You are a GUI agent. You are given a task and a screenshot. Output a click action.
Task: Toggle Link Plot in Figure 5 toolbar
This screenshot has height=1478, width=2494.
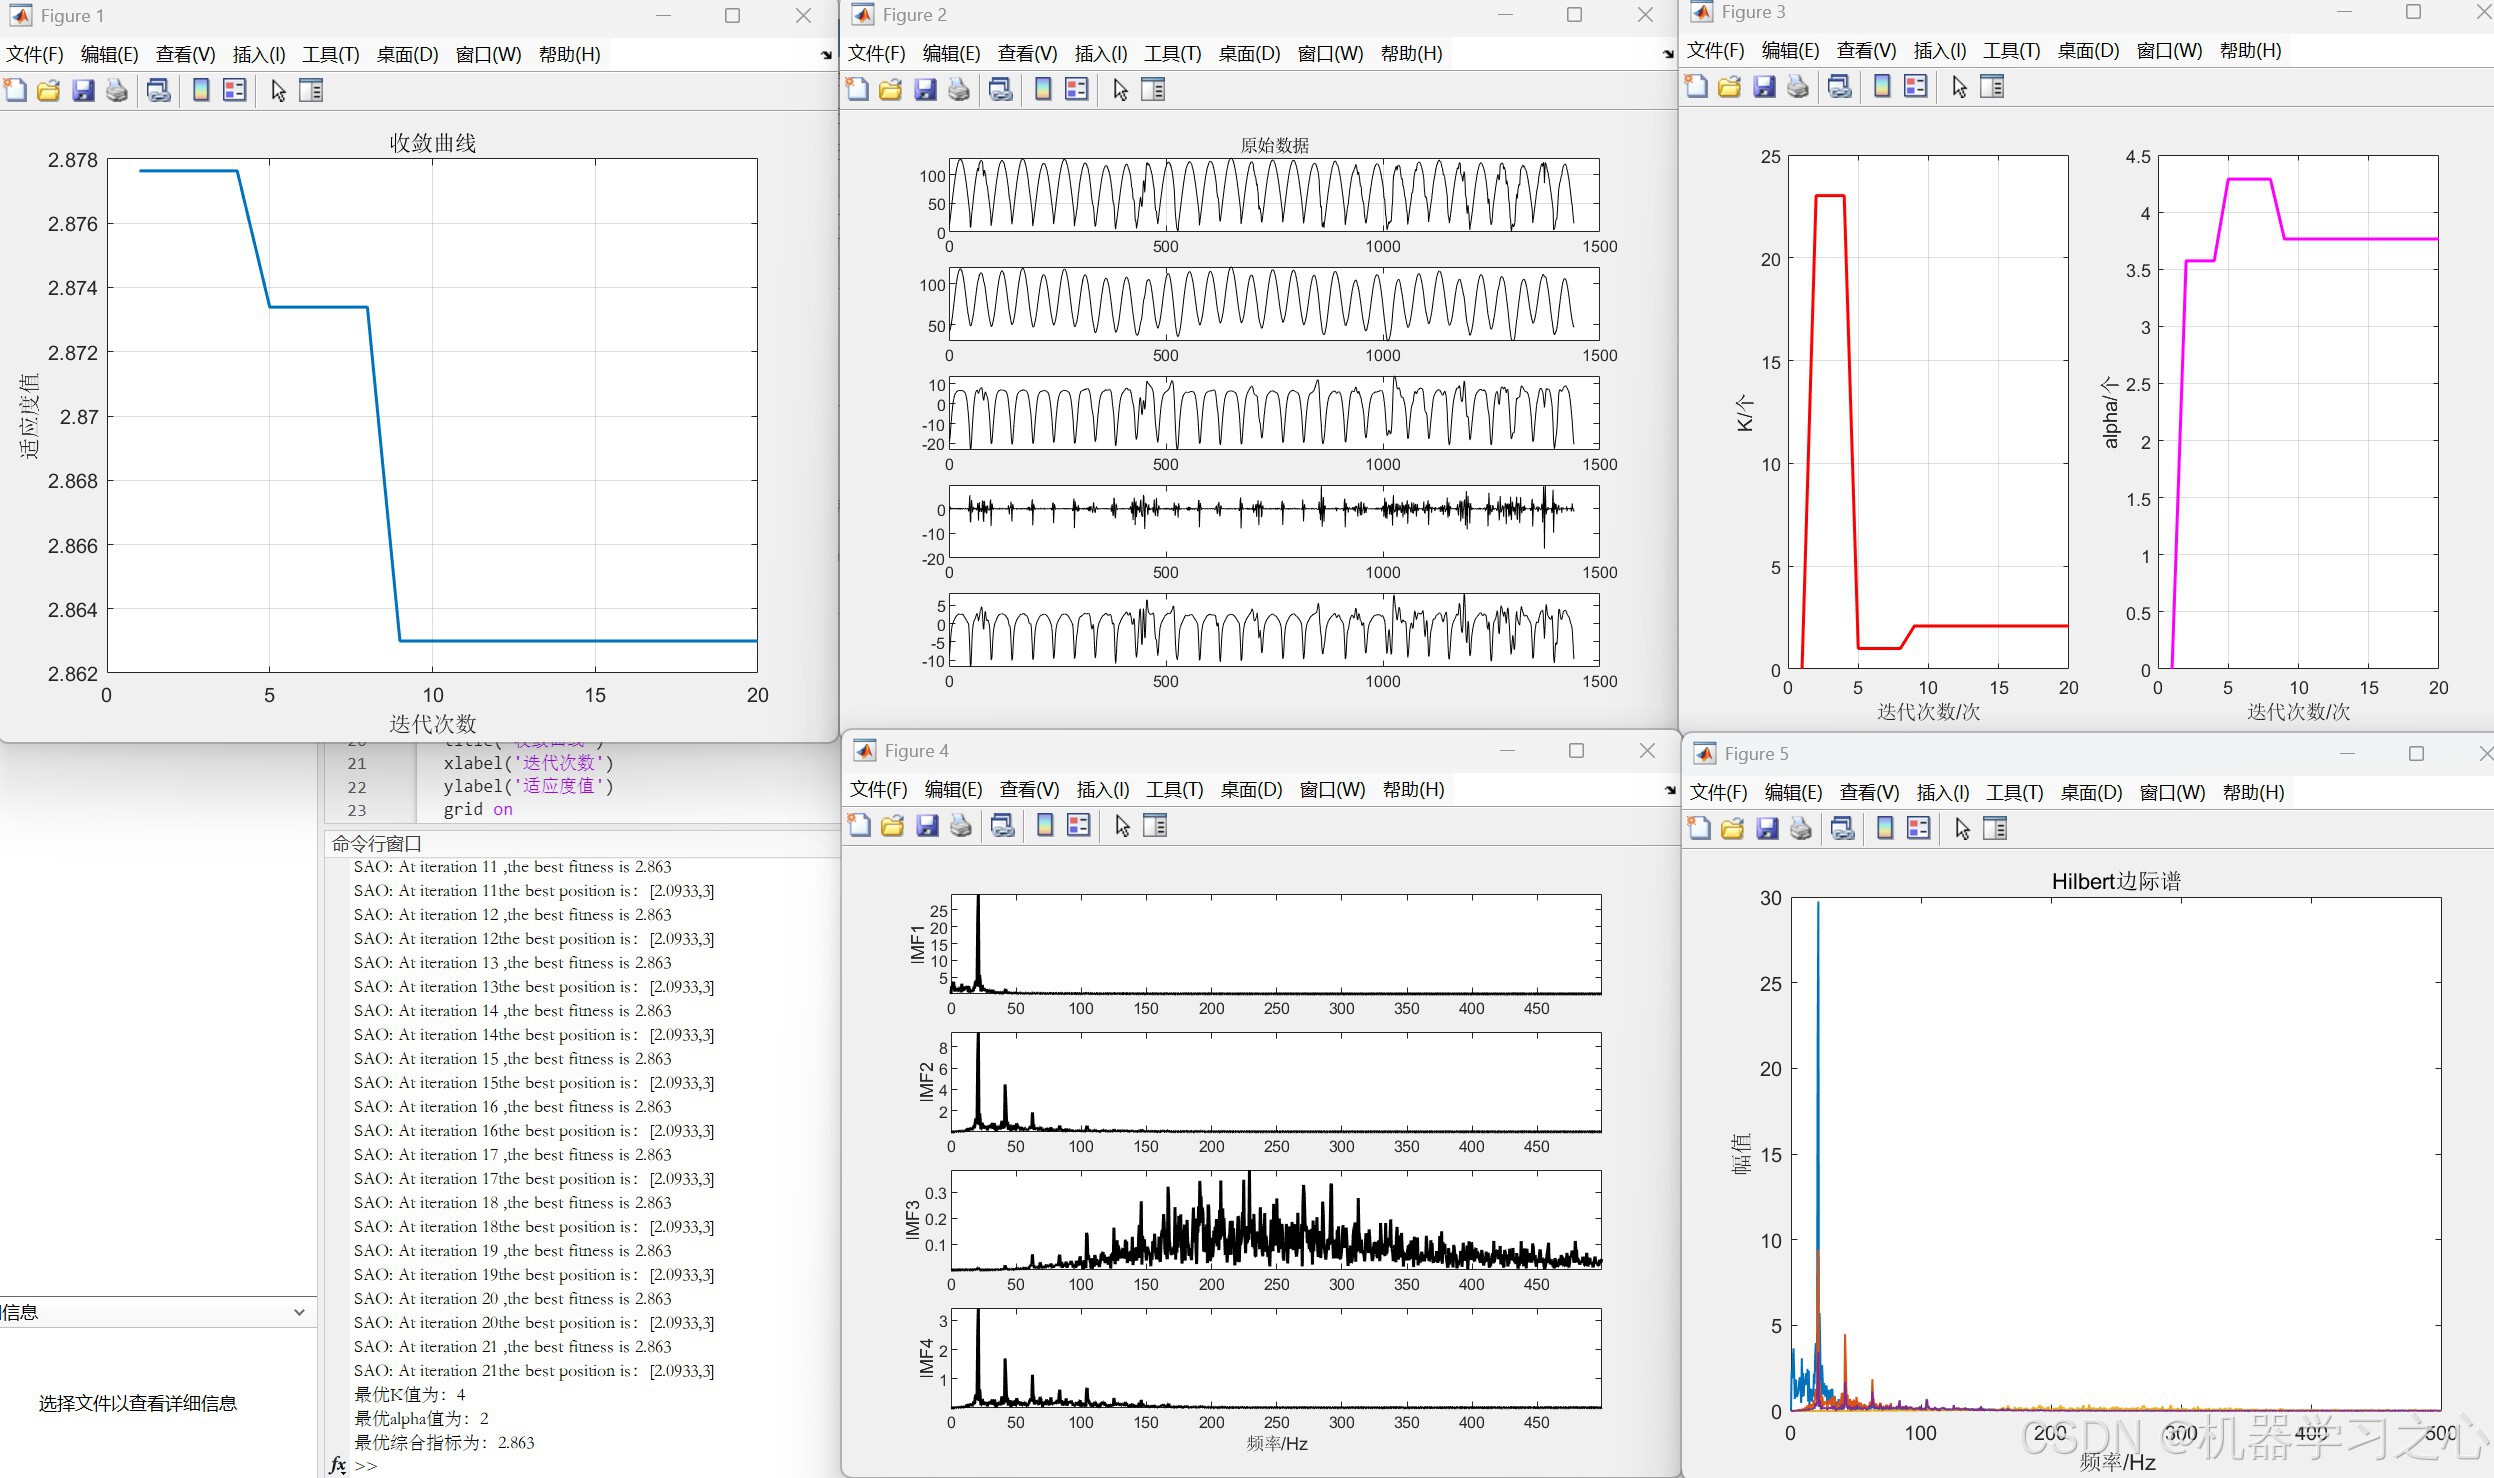(1842, 829)
